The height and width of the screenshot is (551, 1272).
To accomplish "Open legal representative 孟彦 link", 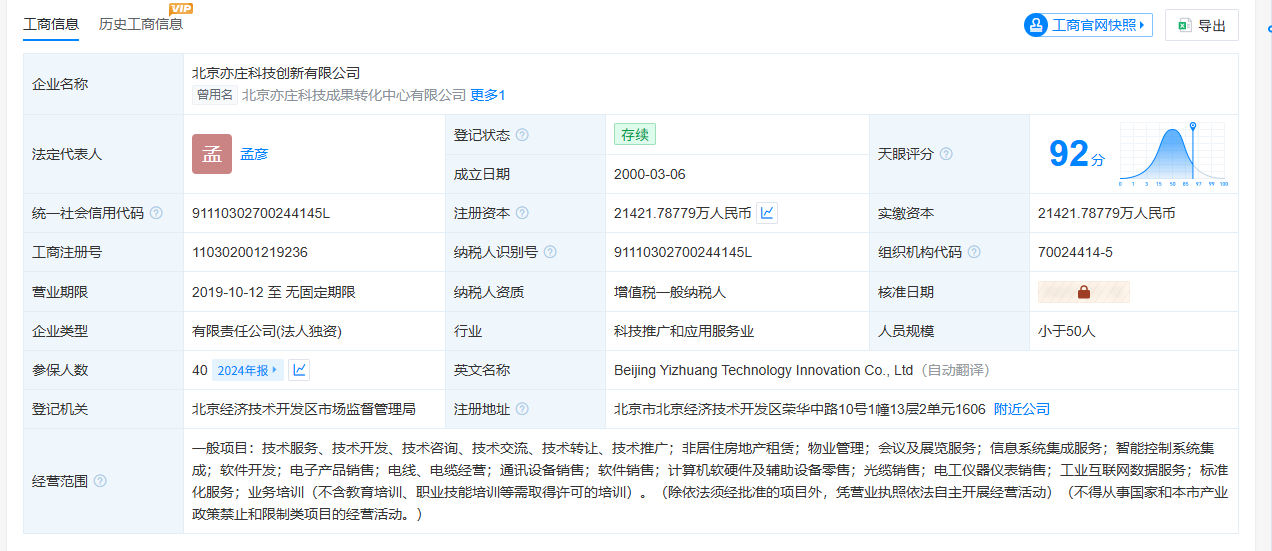I will click(x=254, y=154).
